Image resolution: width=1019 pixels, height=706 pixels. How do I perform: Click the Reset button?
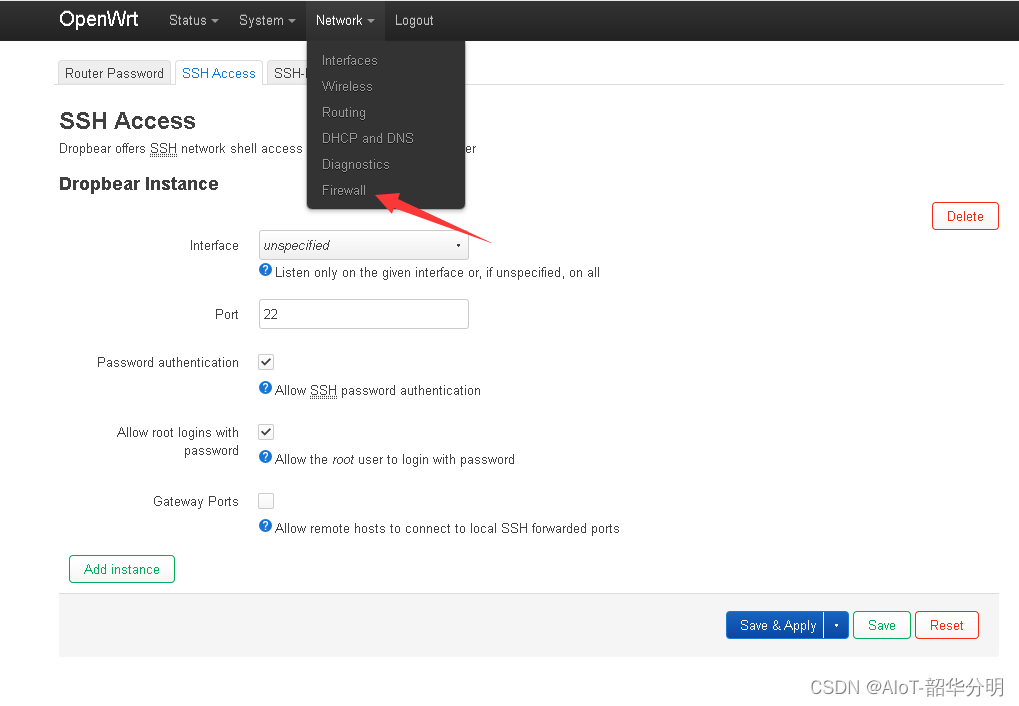pos(946,625)
